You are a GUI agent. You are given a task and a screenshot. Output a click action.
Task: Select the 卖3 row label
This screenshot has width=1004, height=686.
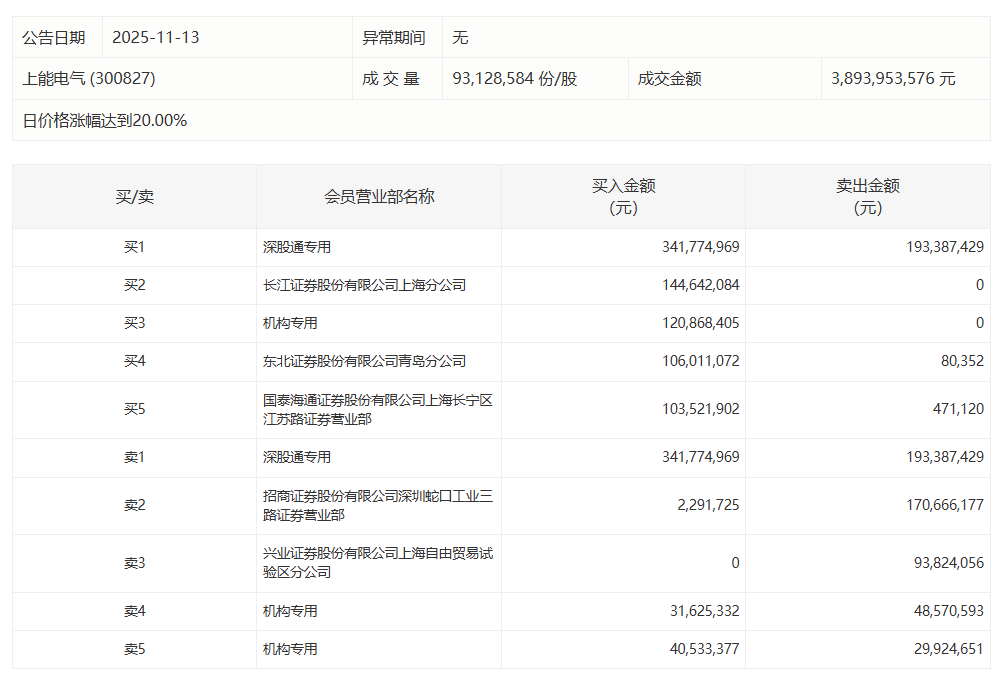(134, 563)
